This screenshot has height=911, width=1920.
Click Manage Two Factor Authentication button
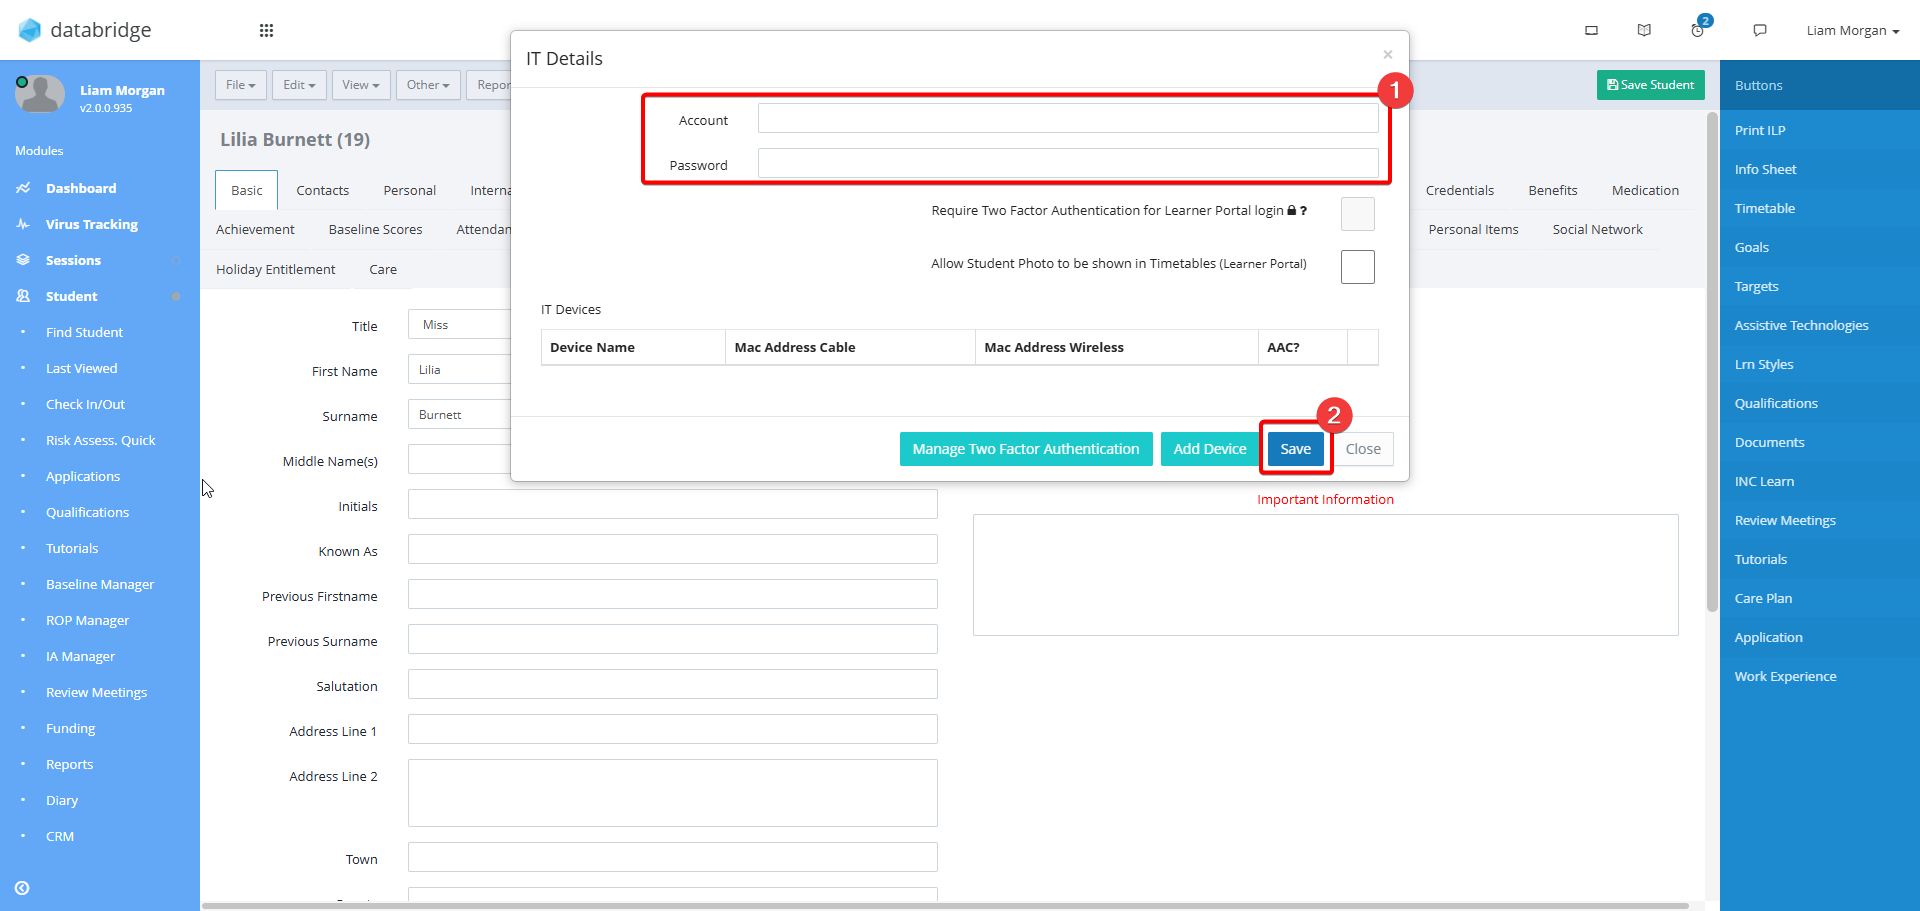tap(1026, 449)
